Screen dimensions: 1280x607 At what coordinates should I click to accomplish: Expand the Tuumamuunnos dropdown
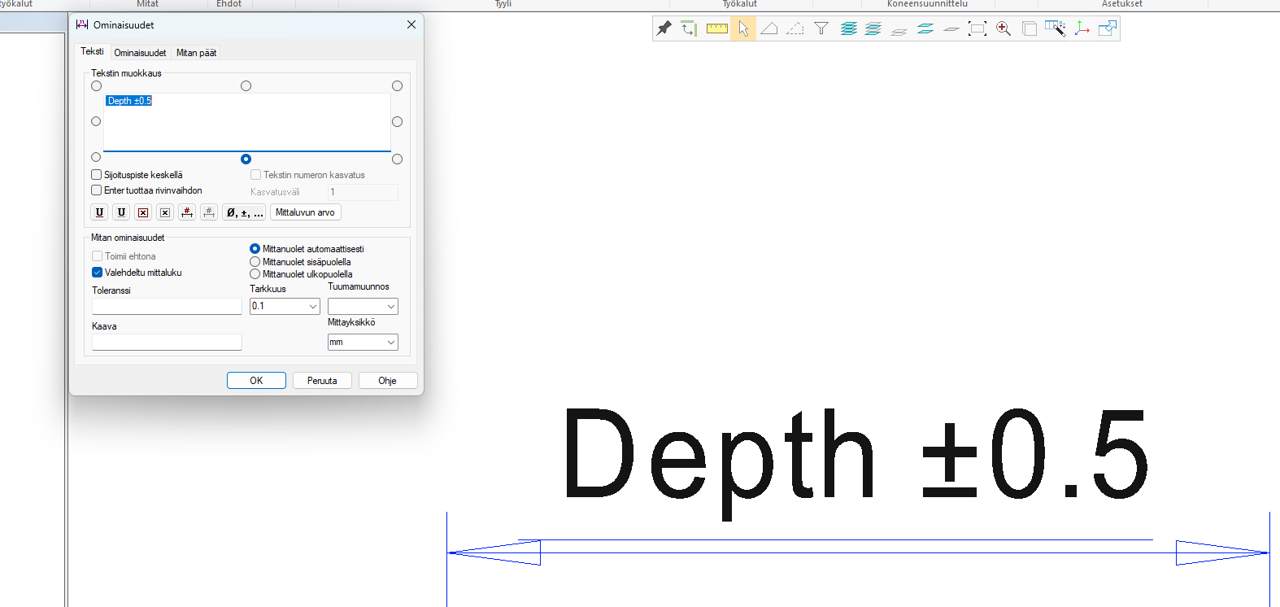pos(363,306)
